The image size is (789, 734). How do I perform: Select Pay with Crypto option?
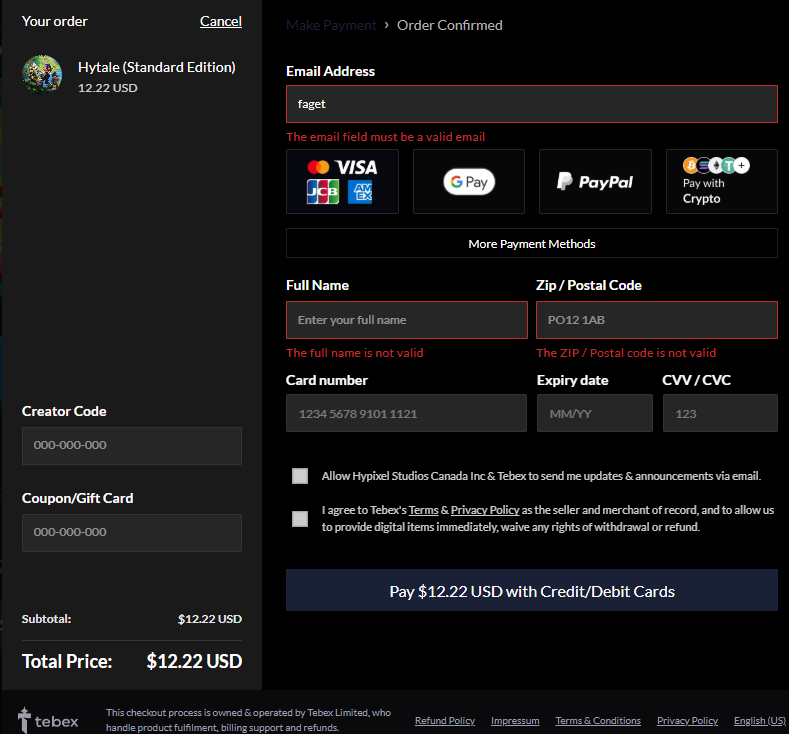click(x=722, y=181)
